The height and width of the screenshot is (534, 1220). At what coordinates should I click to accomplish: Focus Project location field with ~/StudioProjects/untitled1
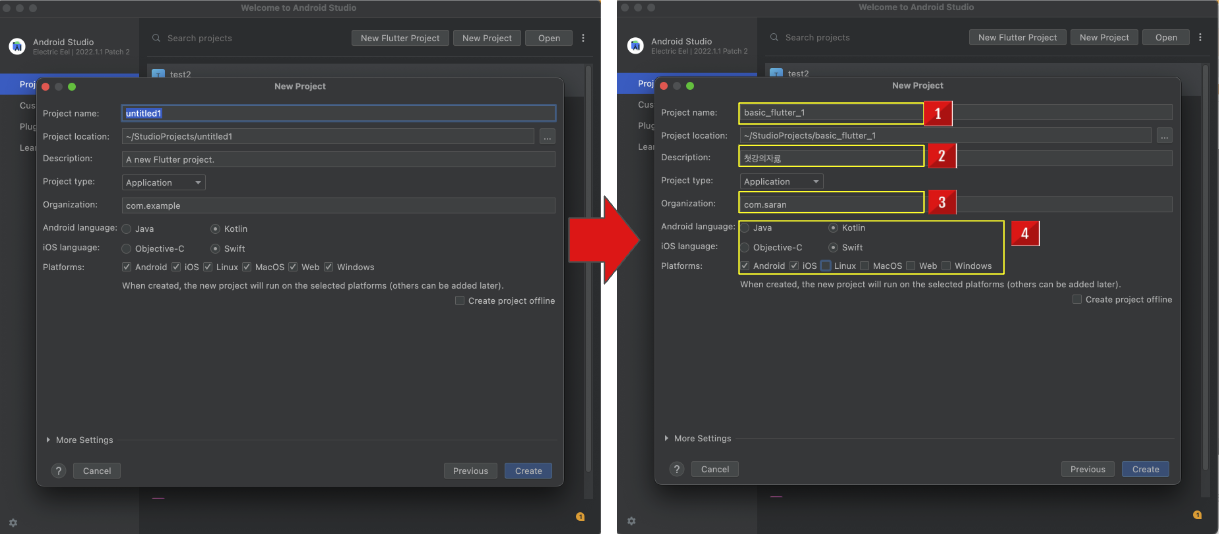[x=328, y=136]
